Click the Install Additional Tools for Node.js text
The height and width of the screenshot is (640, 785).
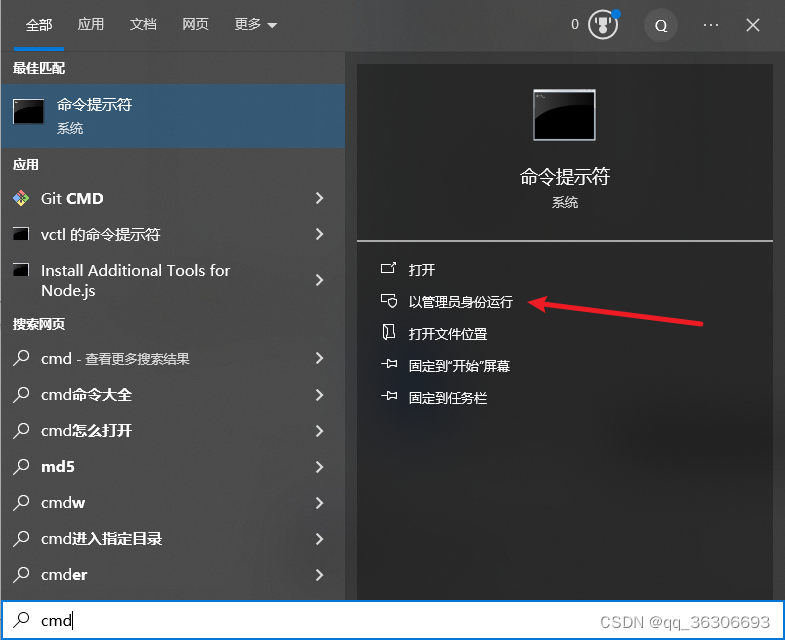point(135,280)
